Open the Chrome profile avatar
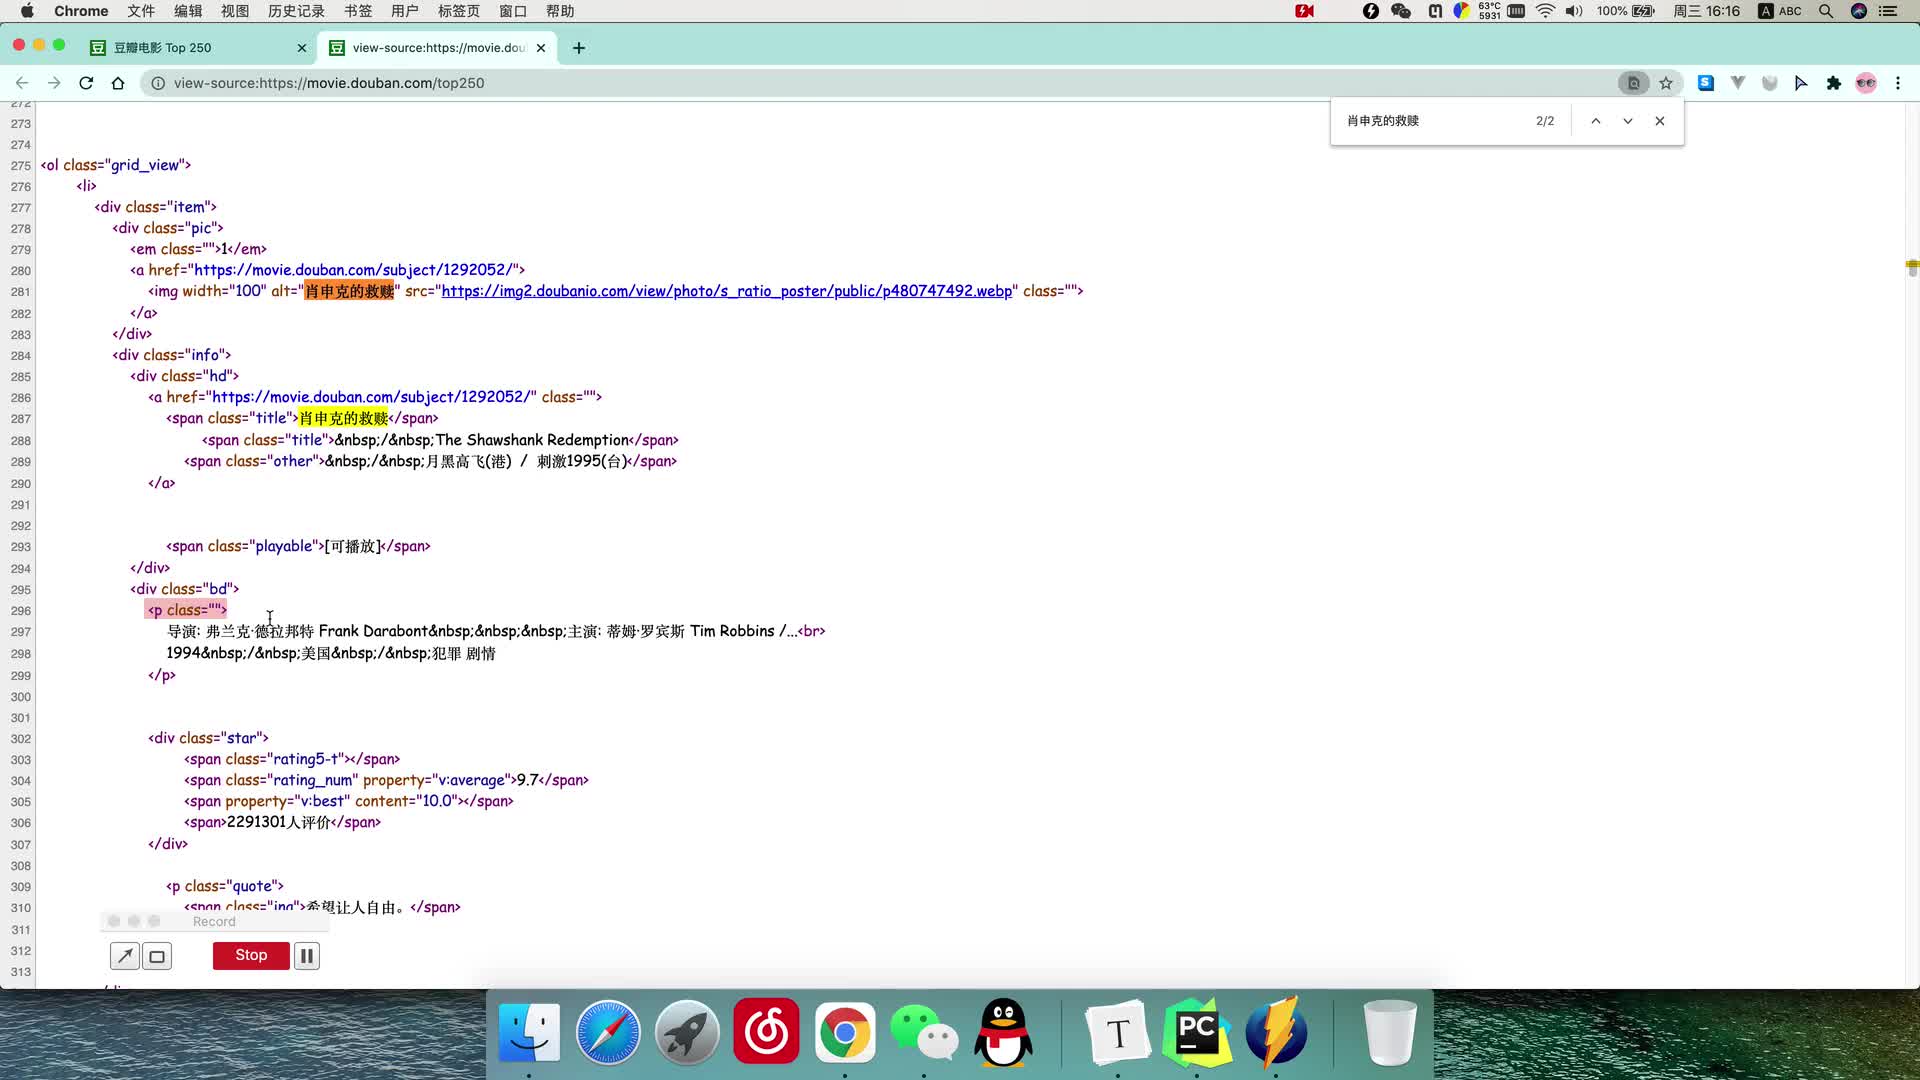 (1866, 83)
